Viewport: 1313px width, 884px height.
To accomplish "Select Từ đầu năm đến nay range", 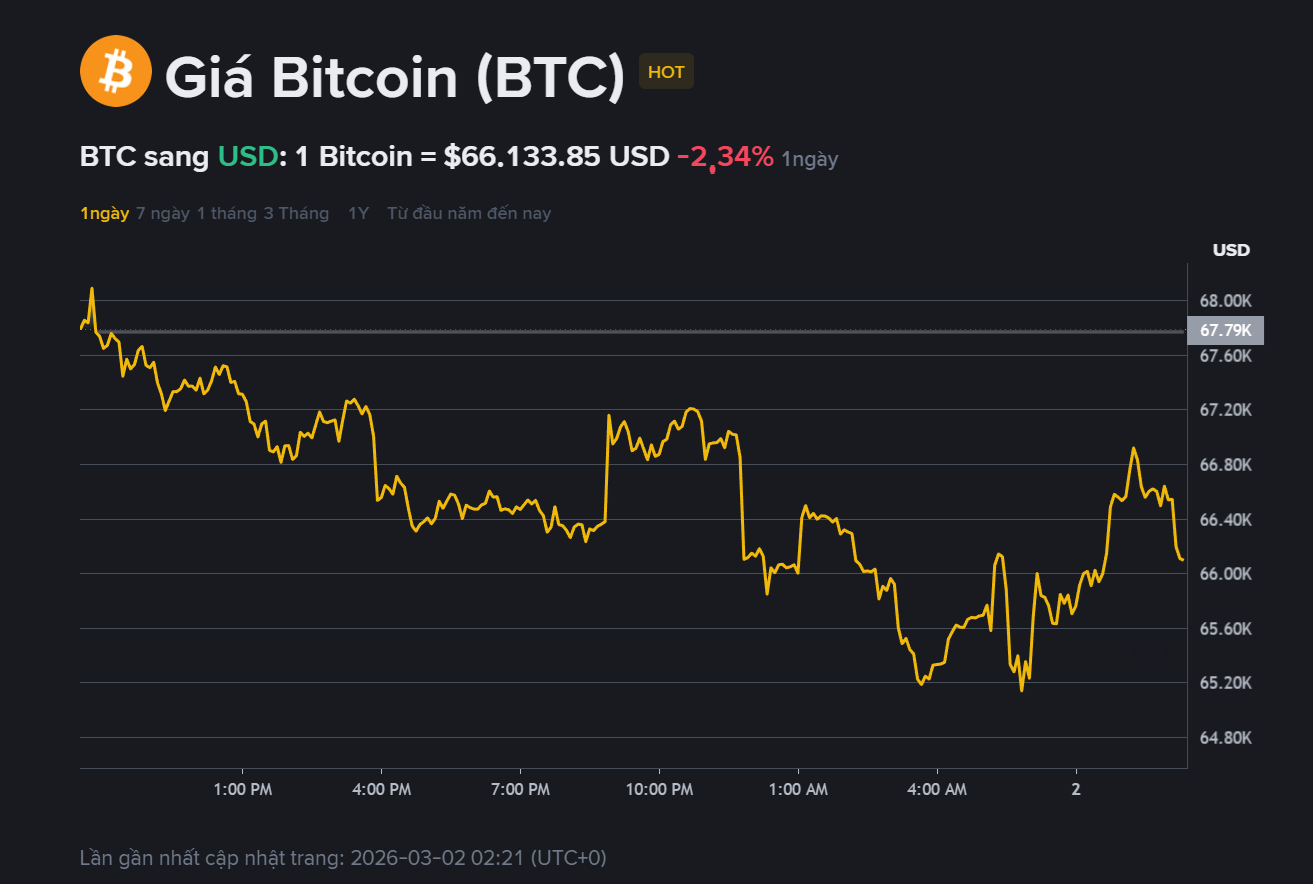I will [x=468, y=213].
